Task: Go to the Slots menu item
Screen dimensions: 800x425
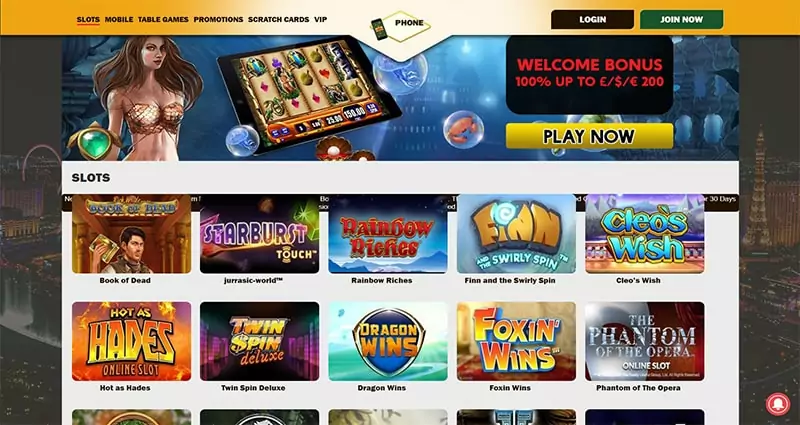Action: (x=88, y=19)
